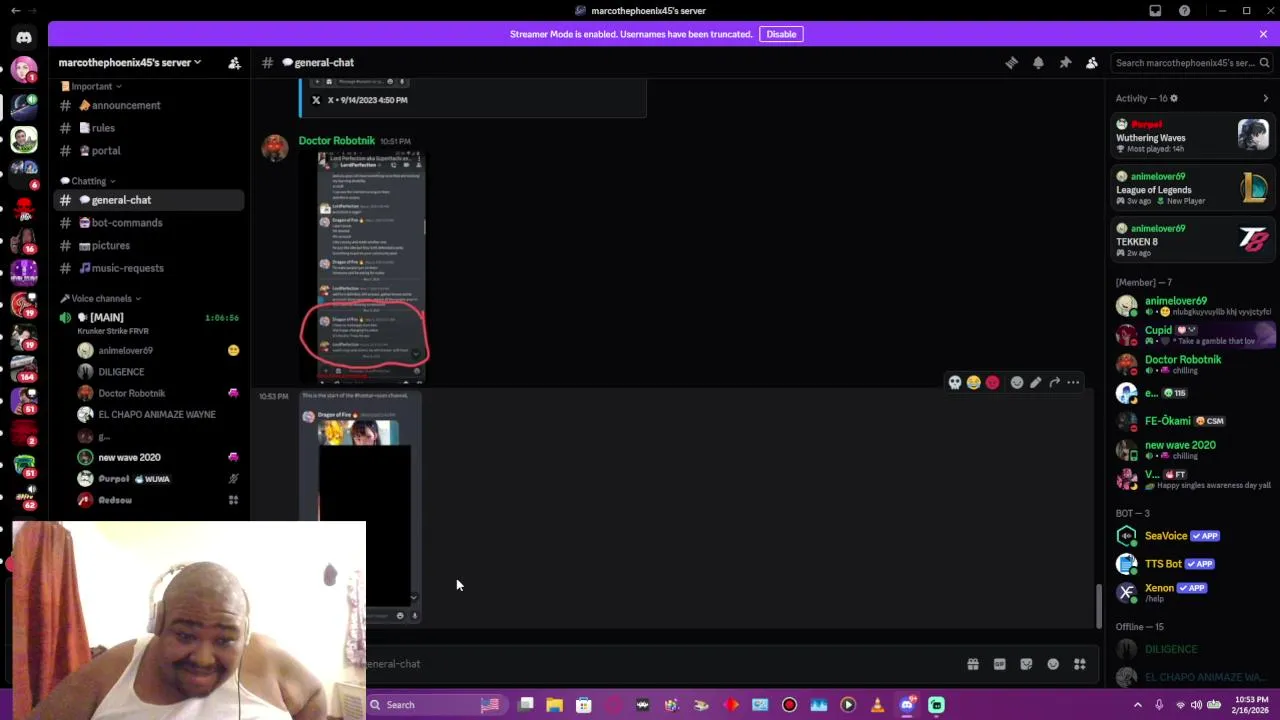Click Doctor Robotnik username in chat
1280x720 pixels.
[x=336, y=141]
